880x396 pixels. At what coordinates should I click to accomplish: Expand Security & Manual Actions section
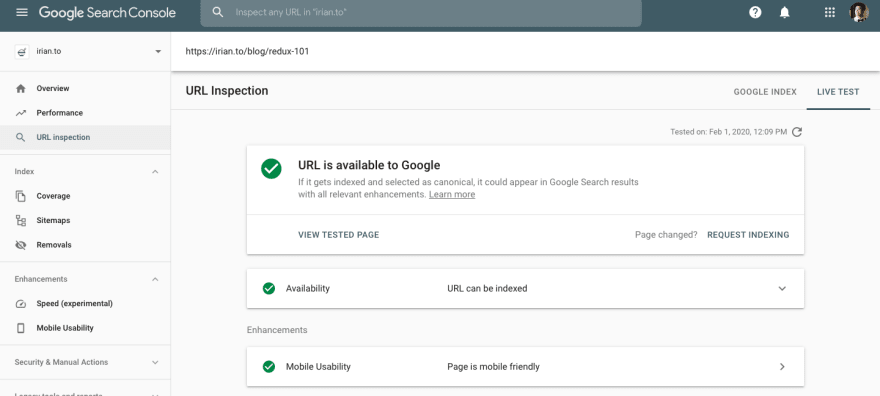coord(85,362)
